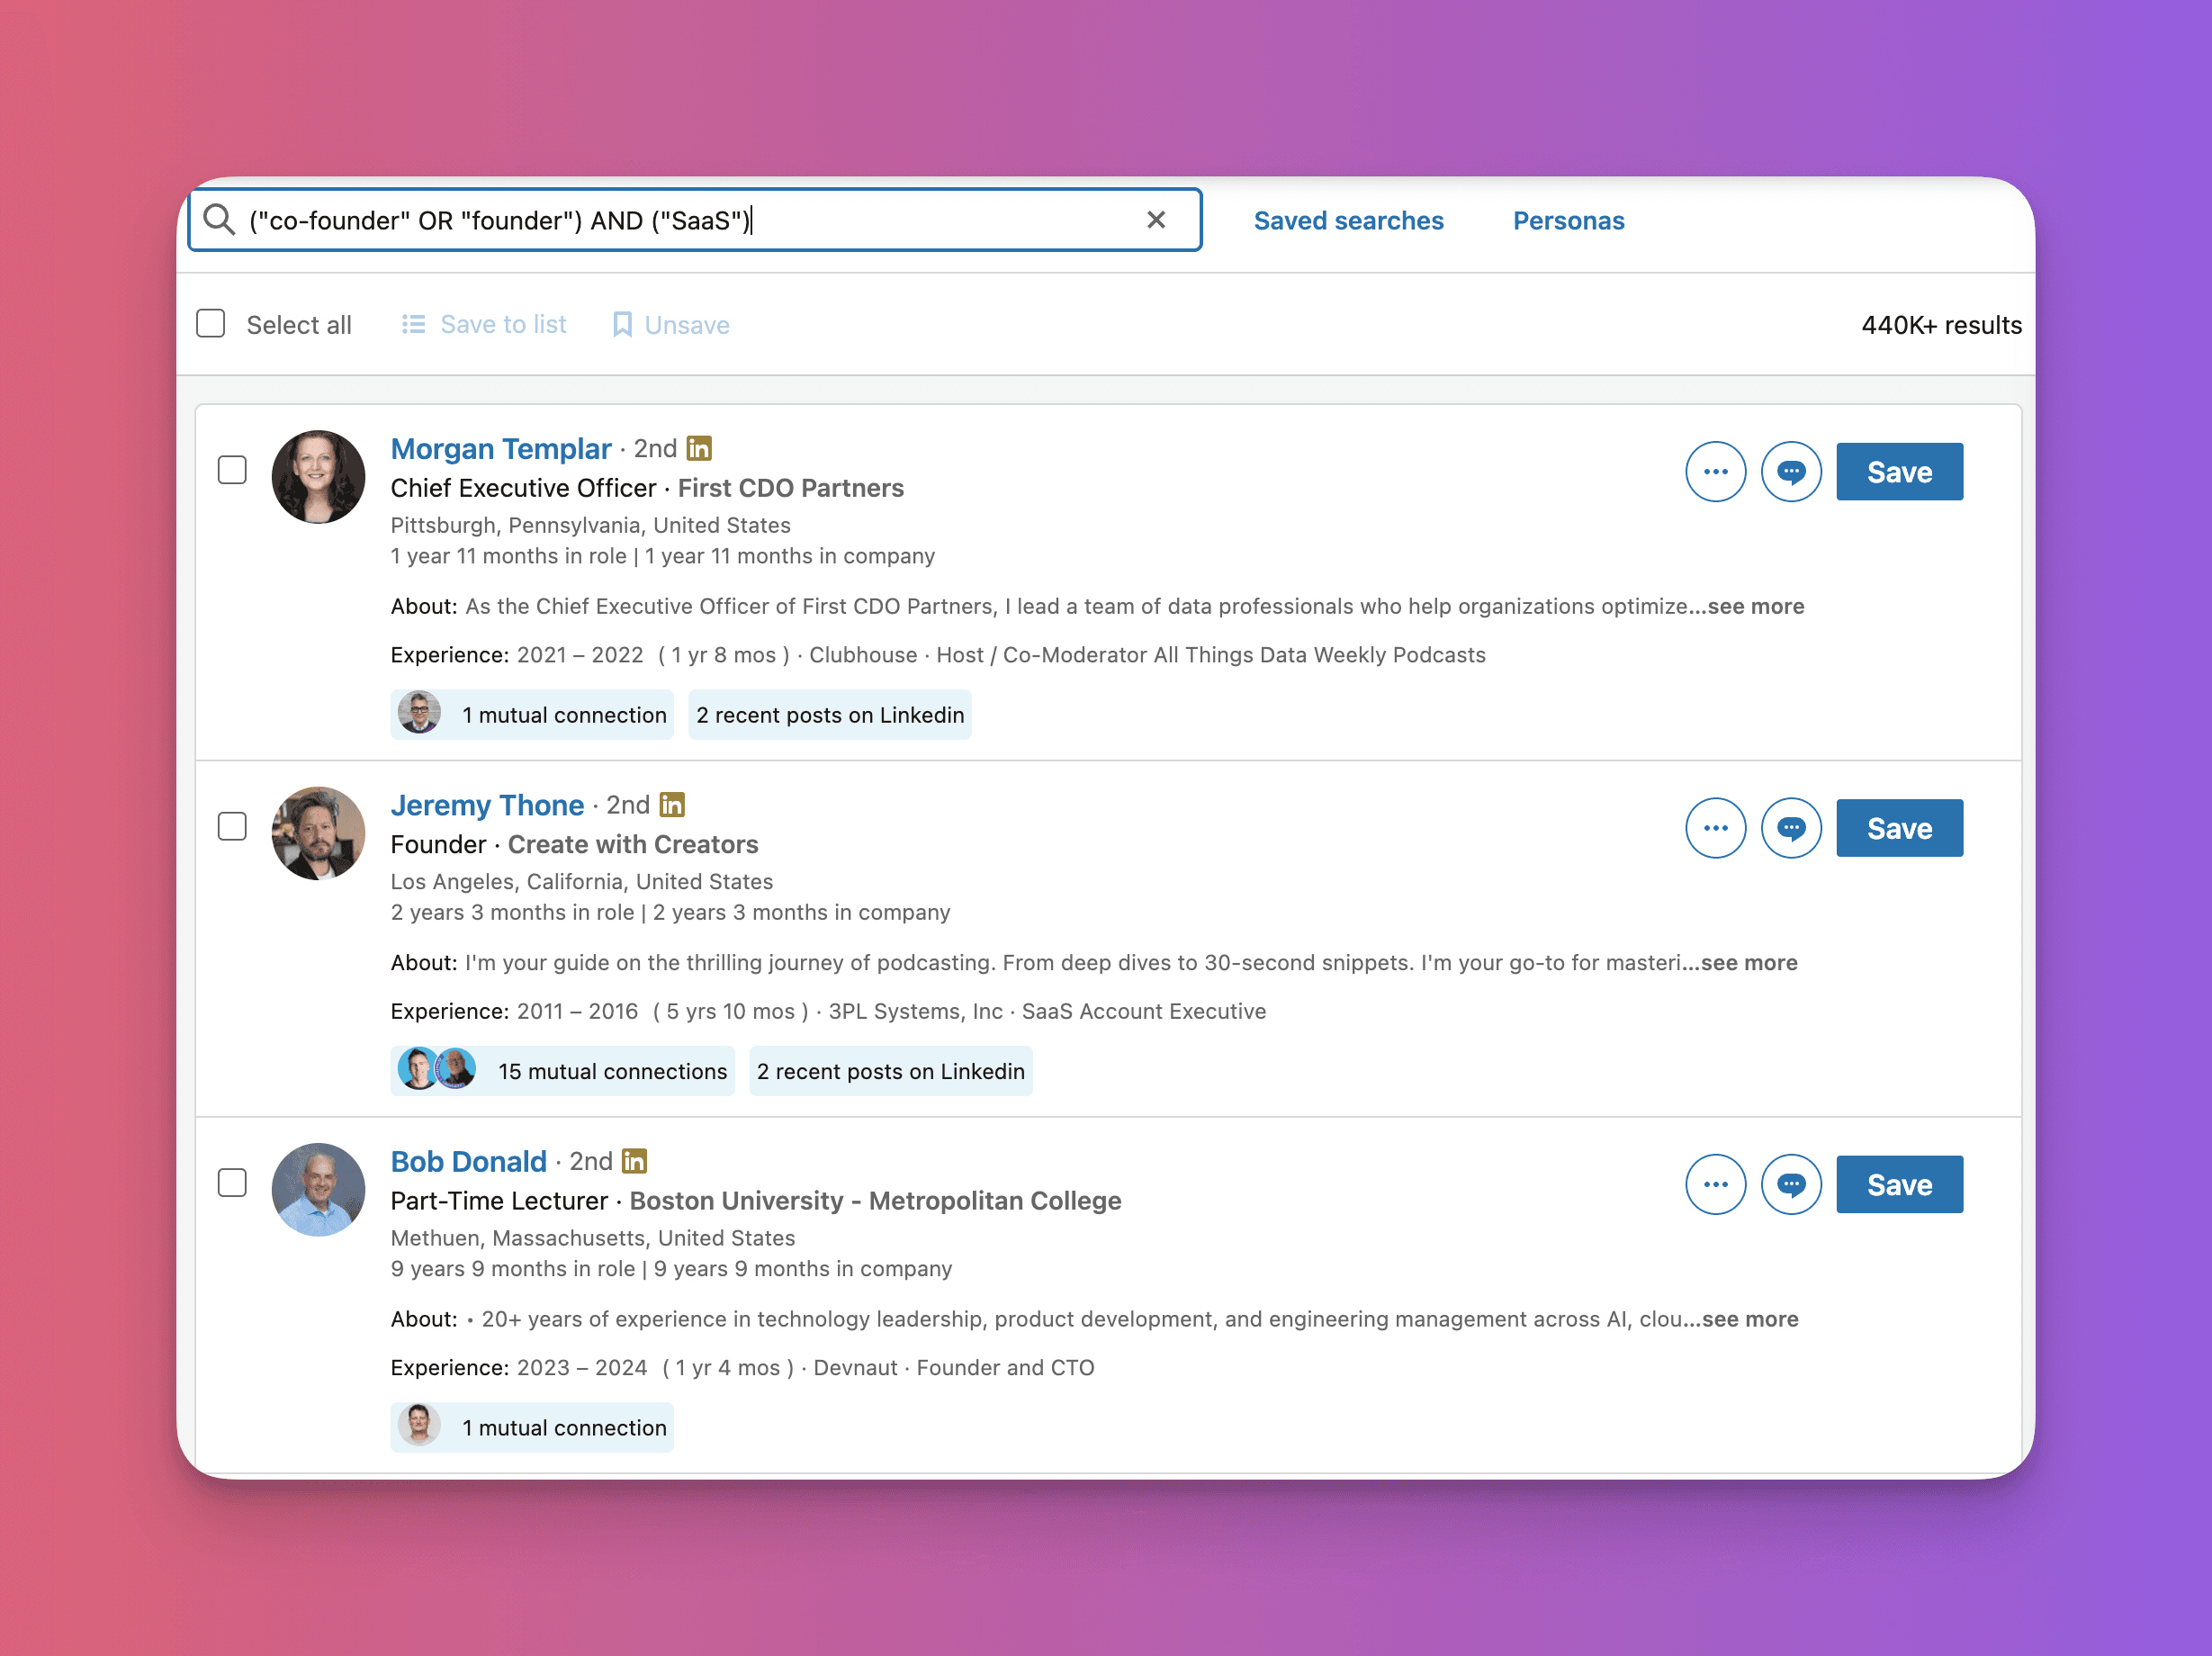Tick the checkbox for Jeremy Thone
2212x1656 pixels.
[232, 826]
